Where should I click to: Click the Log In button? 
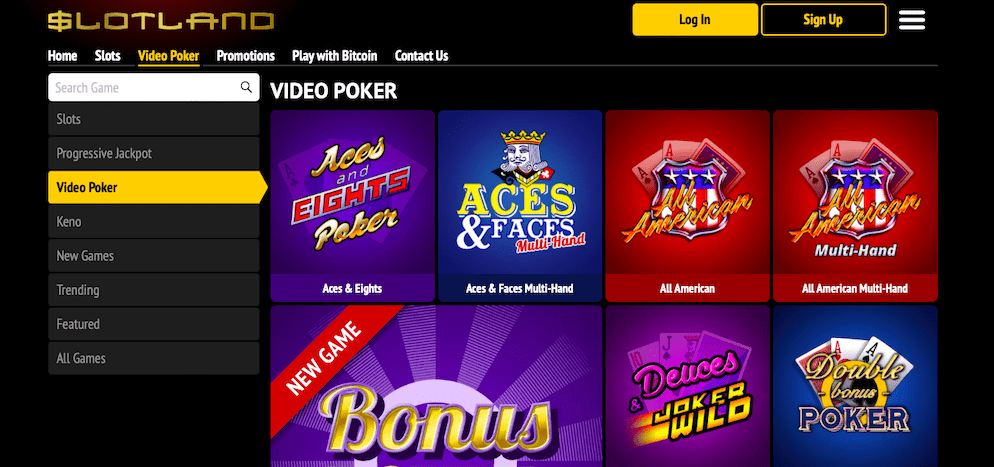695,20
